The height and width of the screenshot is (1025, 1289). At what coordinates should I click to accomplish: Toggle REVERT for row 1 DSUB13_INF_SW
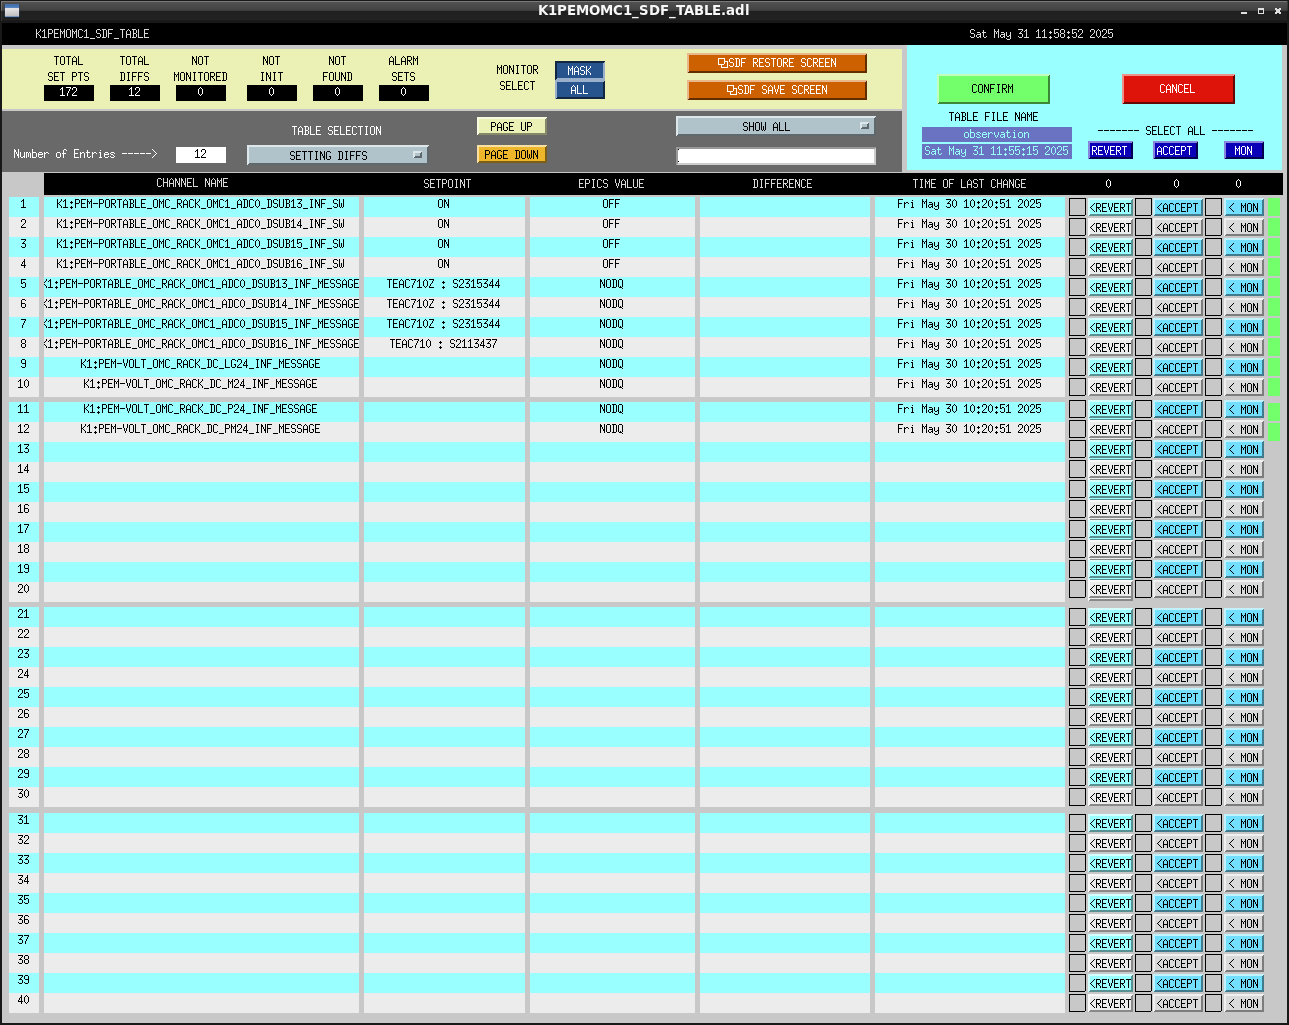[x=1111, y=208]
